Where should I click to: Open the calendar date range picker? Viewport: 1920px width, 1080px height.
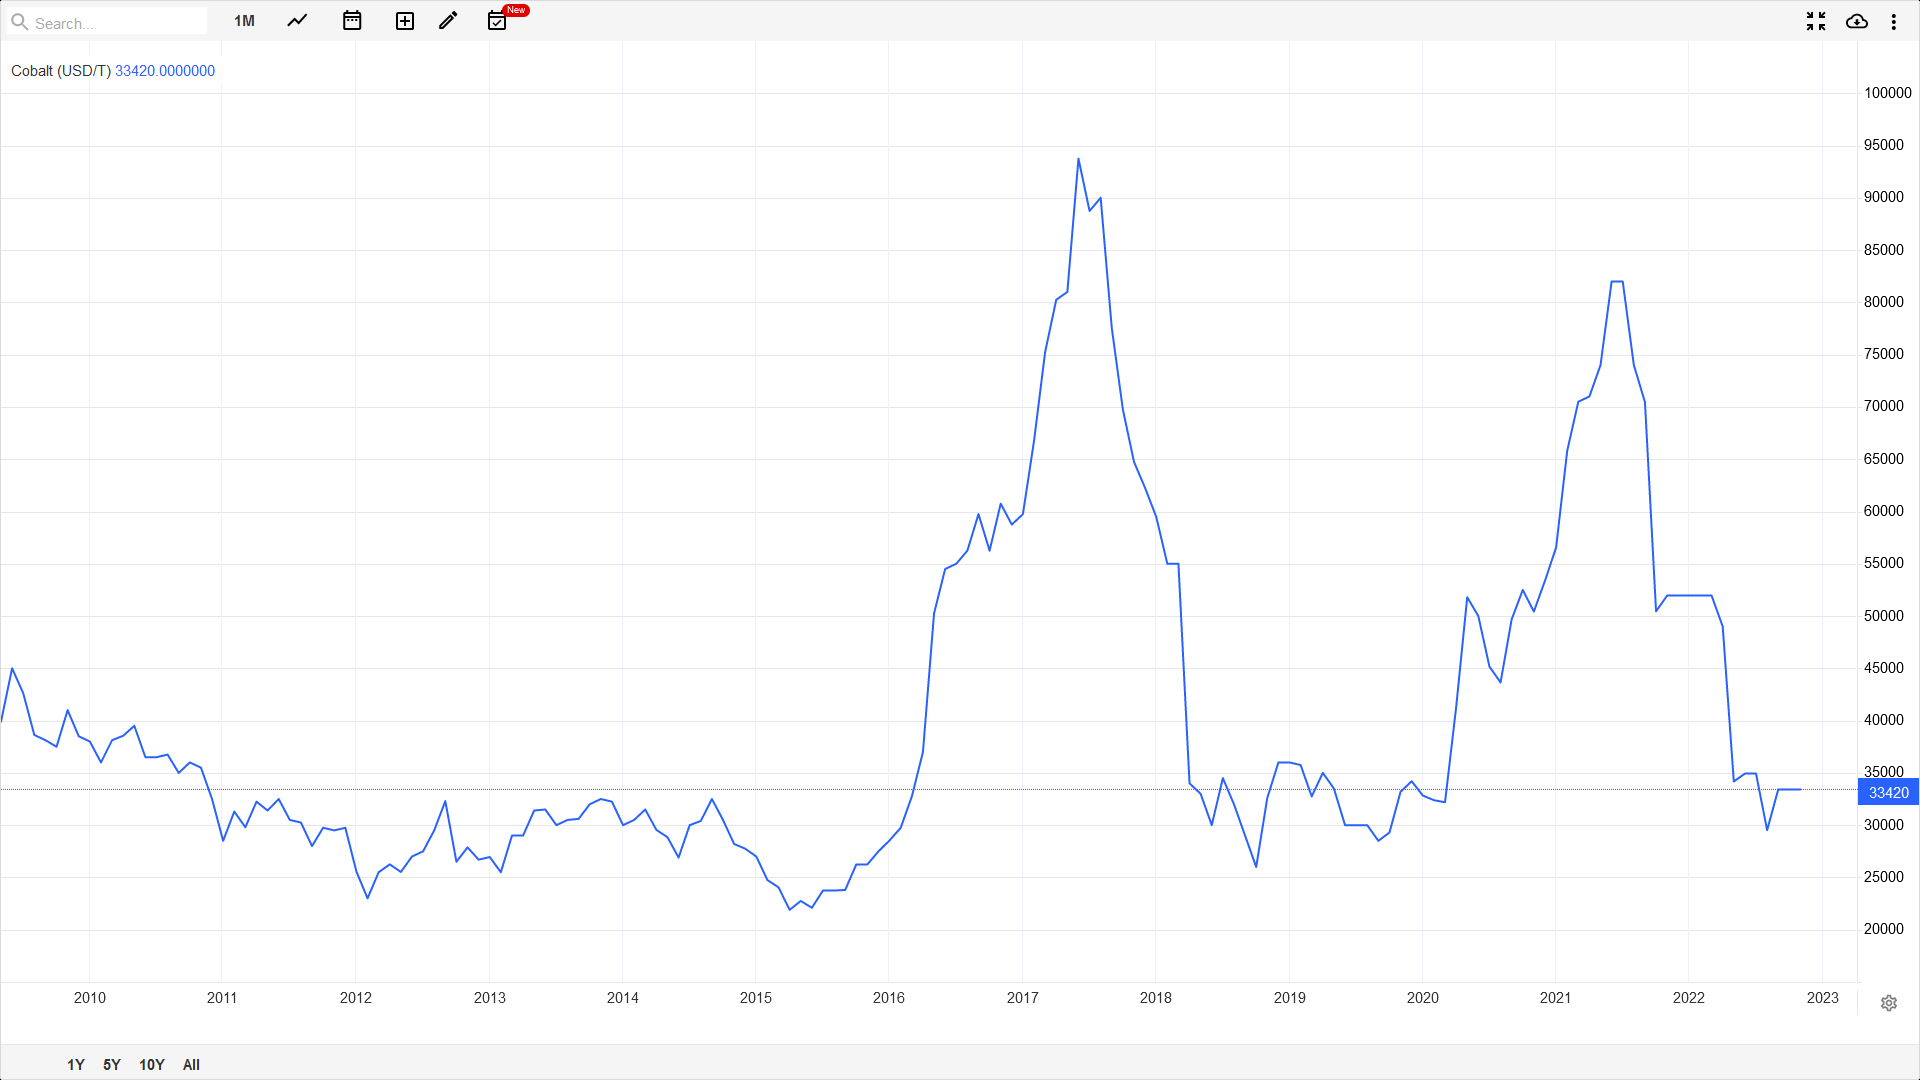point(351,21)
